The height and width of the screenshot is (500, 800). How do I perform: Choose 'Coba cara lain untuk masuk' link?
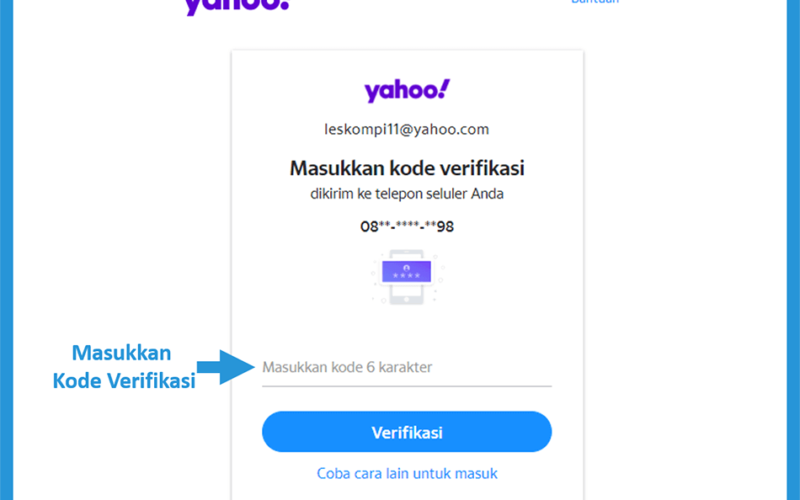[407, 473]
